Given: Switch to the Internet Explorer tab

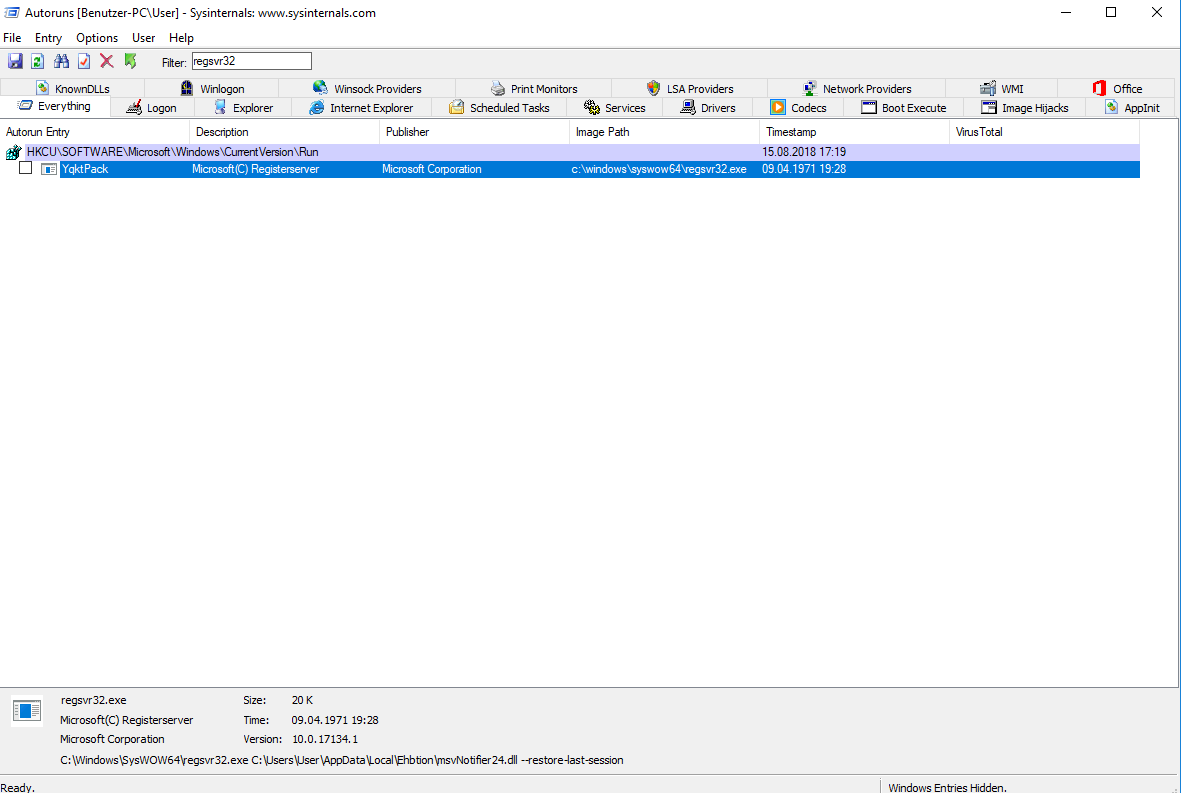Looking at the screenshot, I should click(362, 108).
